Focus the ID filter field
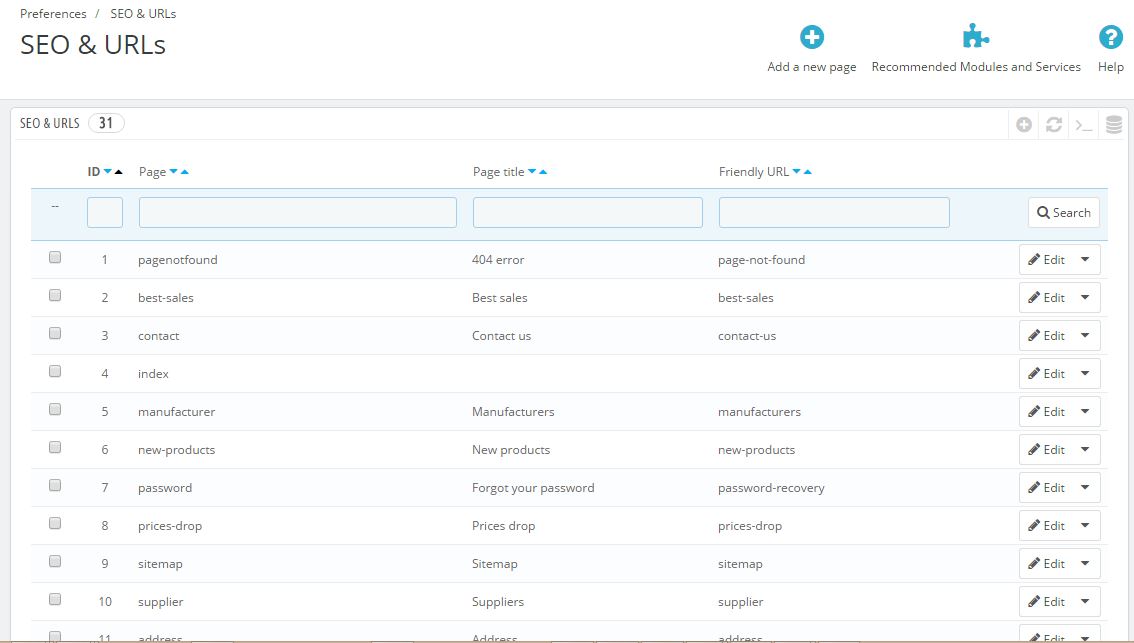 (105, 213)
